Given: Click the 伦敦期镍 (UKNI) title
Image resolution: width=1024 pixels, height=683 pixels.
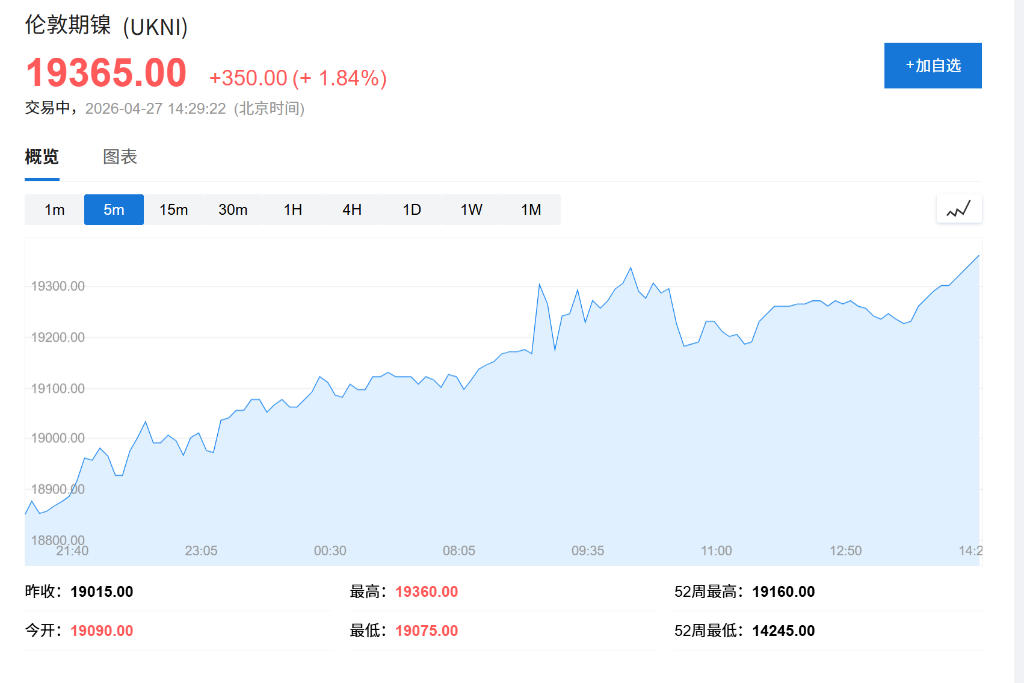Looking at the screenshot, I should [x=104, y=27].
